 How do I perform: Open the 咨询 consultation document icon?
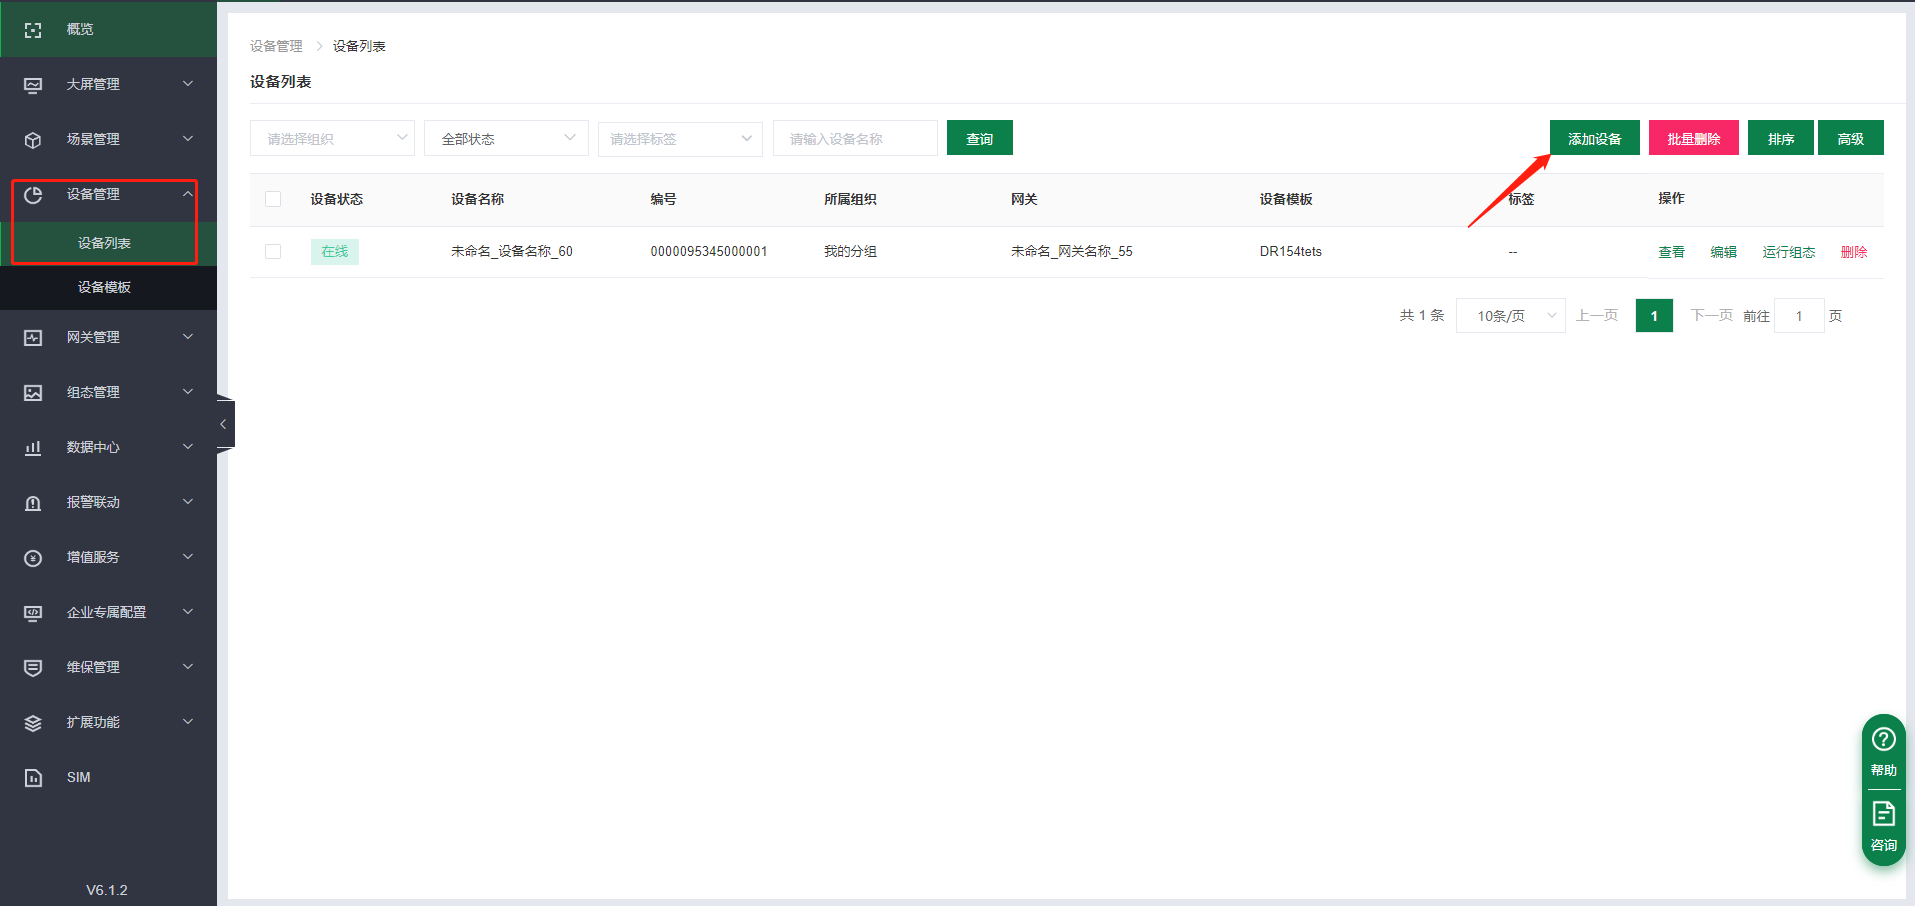[x=1883, y=814]
